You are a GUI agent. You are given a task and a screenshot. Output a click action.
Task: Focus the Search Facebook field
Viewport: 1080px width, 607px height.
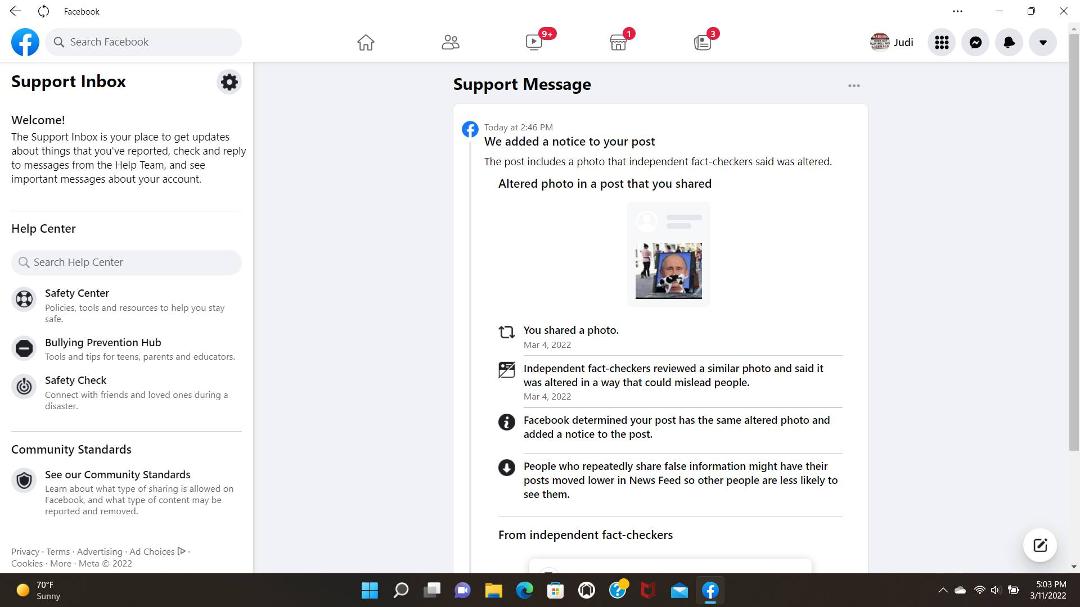click(144, 42)
